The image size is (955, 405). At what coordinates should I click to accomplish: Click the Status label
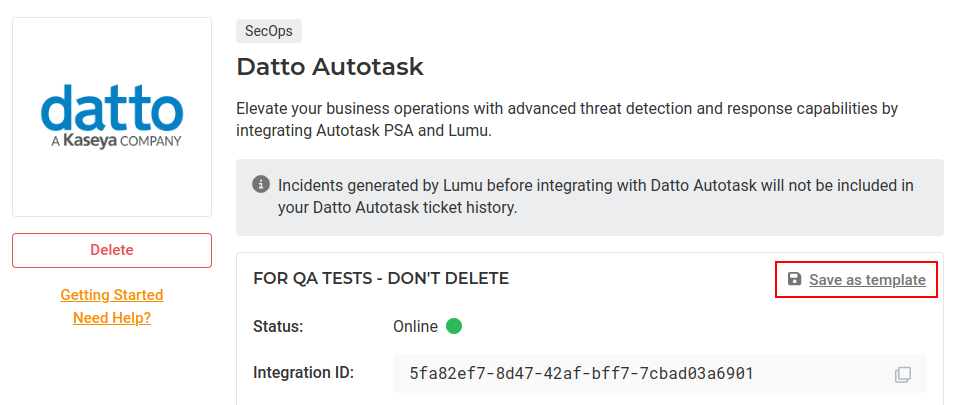click(x=278, y=326)
